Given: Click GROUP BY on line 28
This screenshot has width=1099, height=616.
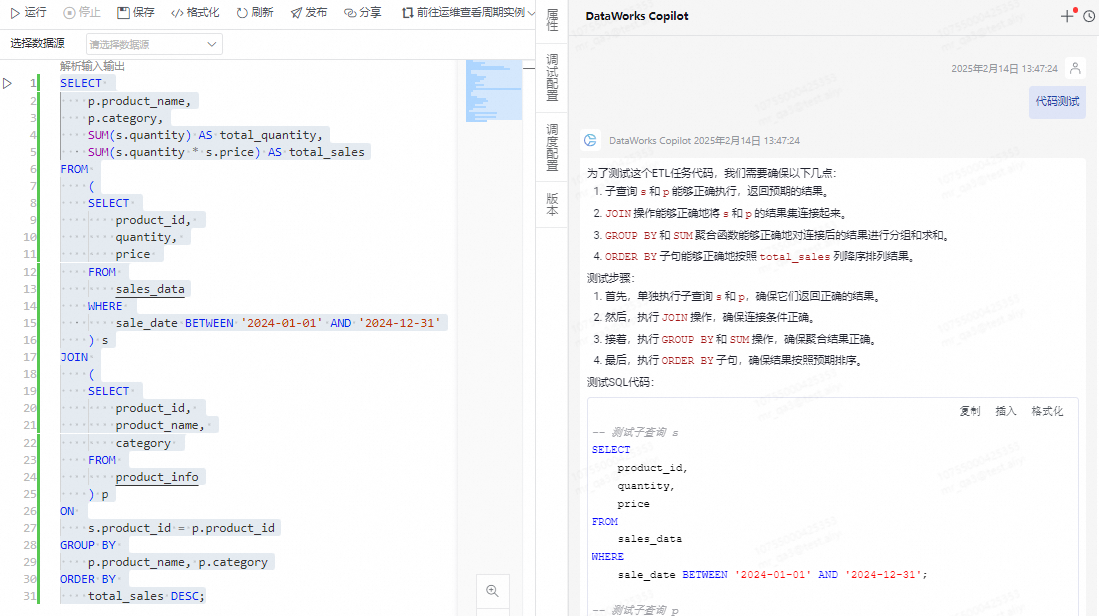Looking at the screenshot, I should (x=88, y=545).
